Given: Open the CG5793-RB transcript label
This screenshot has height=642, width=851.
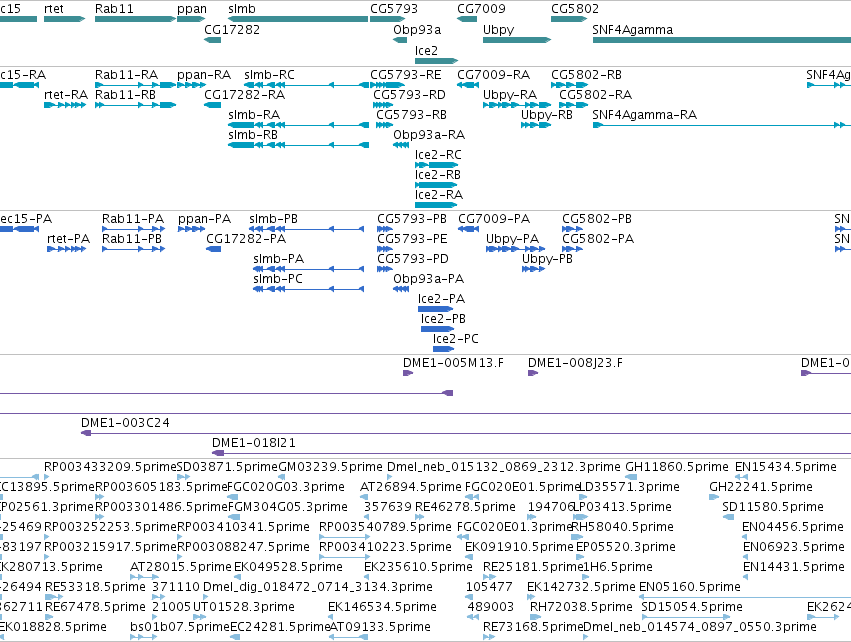Looking at the screenshot, I should (411, 115).
